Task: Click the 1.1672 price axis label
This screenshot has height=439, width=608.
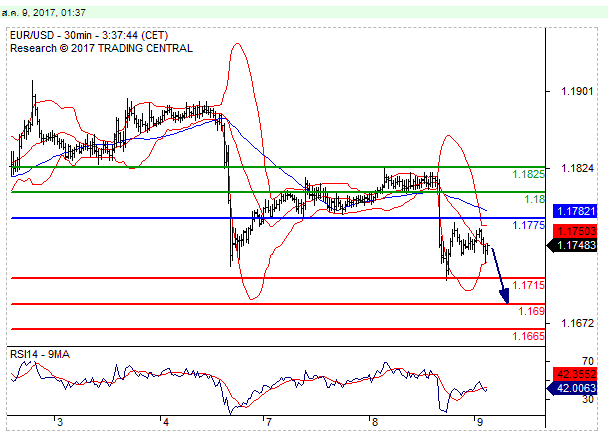Action: click(x=577, y=323)
